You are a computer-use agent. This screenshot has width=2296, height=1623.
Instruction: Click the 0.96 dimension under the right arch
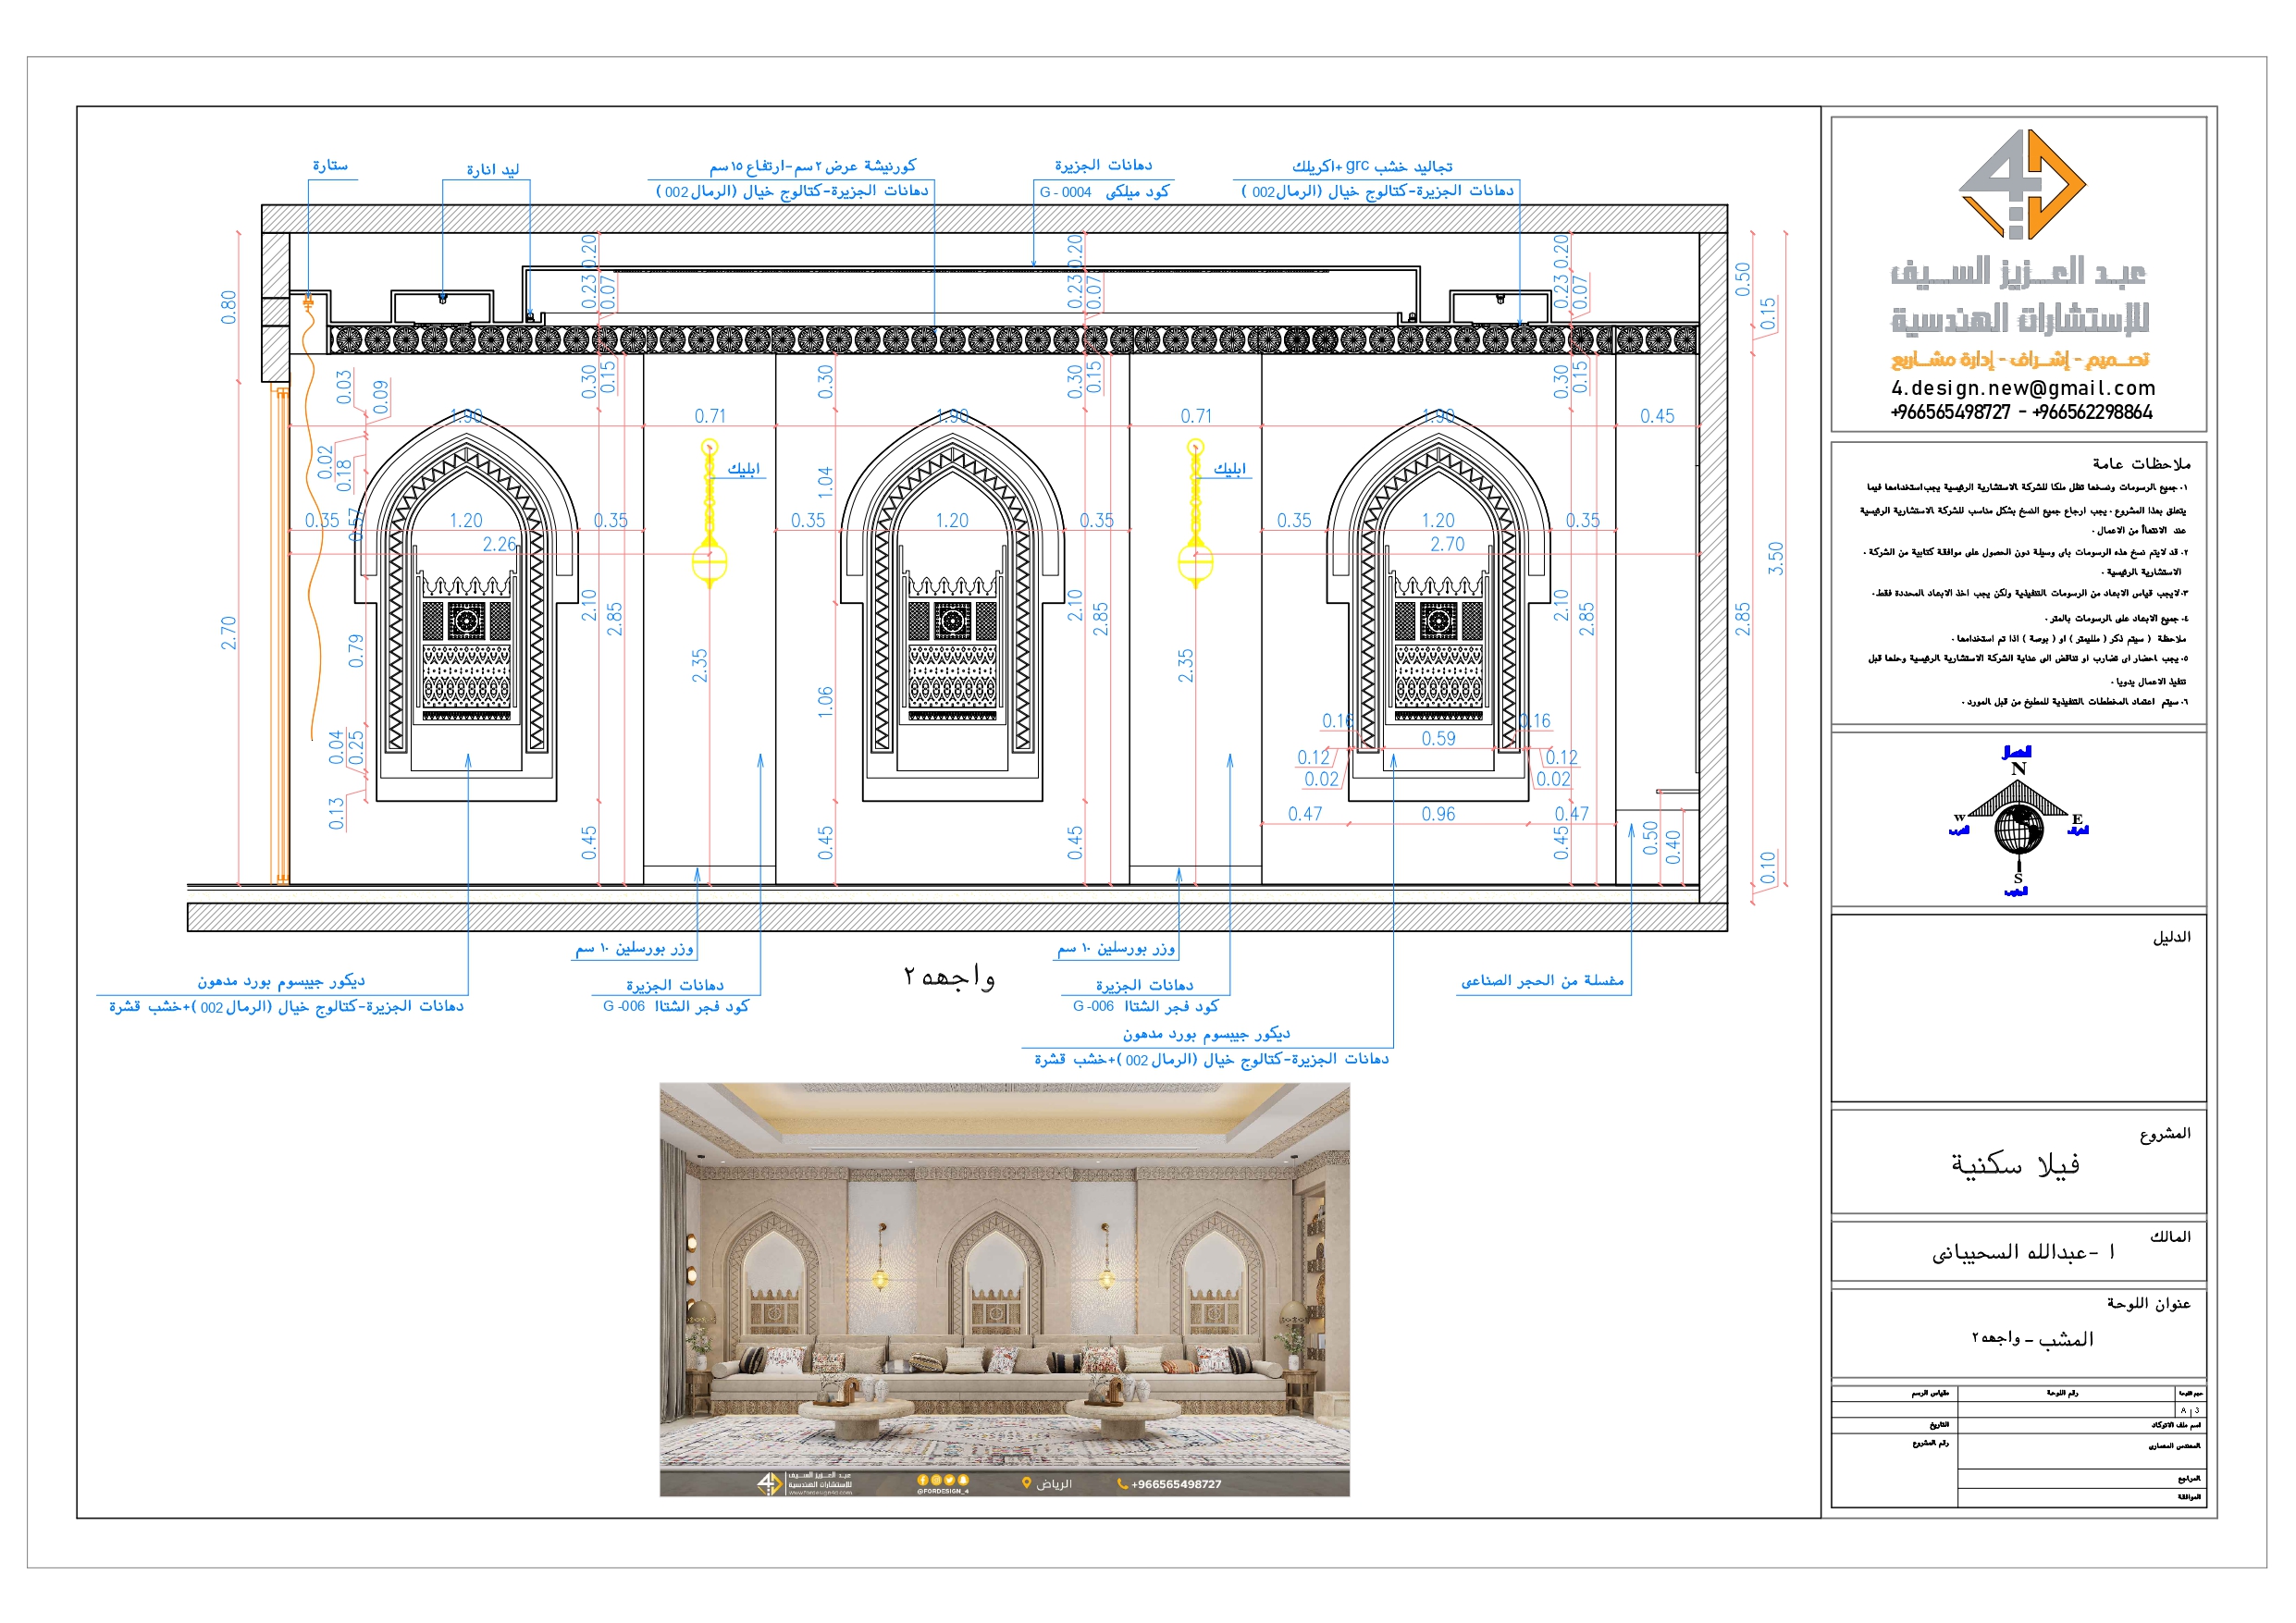coord(1438,814)
